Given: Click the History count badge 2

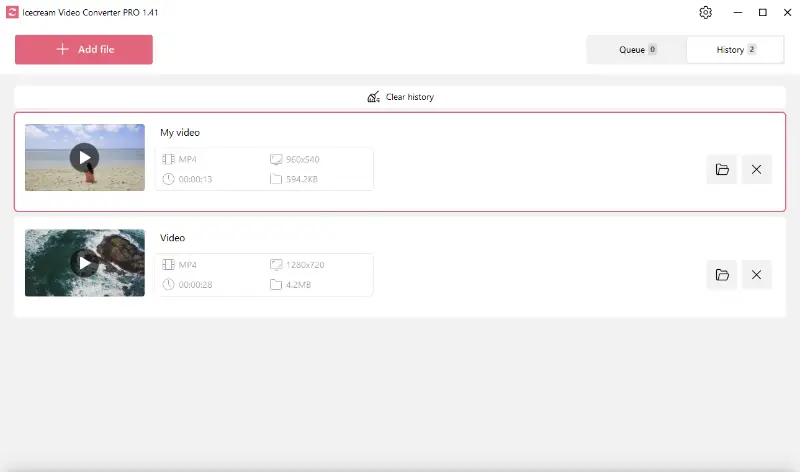Looking at the screenshot, I should [x=752, y=49].
